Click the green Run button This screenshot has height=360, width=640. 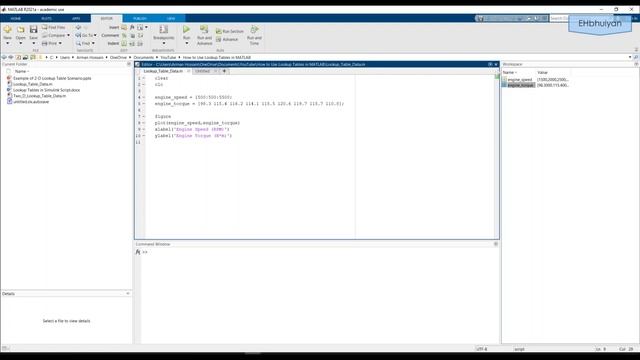[x=187, y=29]
